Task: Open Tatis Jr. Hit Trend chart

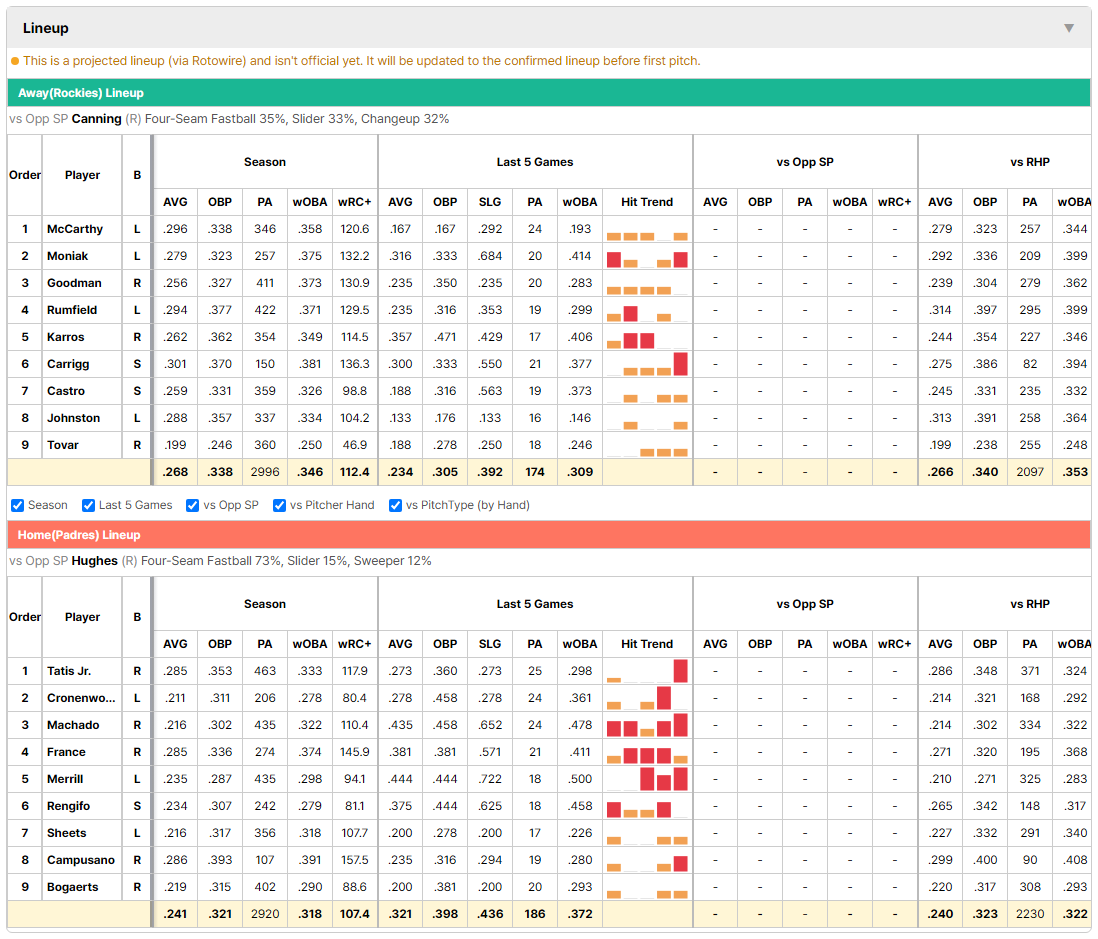Action: click(x=647, y=671)
